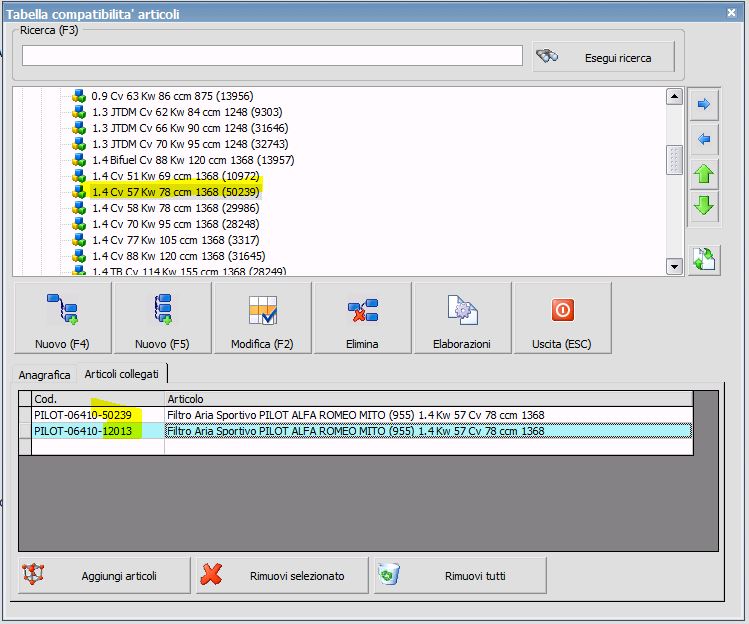Click the Articolo column header
This screenshot has width=749, height=624.
click(428, 398)
